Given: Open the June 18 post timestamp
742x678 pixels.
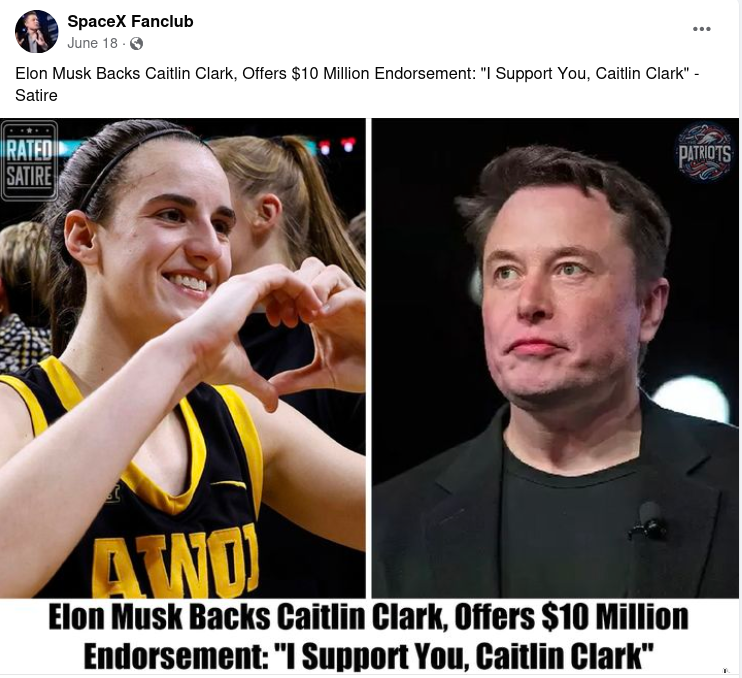Looking at the screenshot, I should pos(92,43).
